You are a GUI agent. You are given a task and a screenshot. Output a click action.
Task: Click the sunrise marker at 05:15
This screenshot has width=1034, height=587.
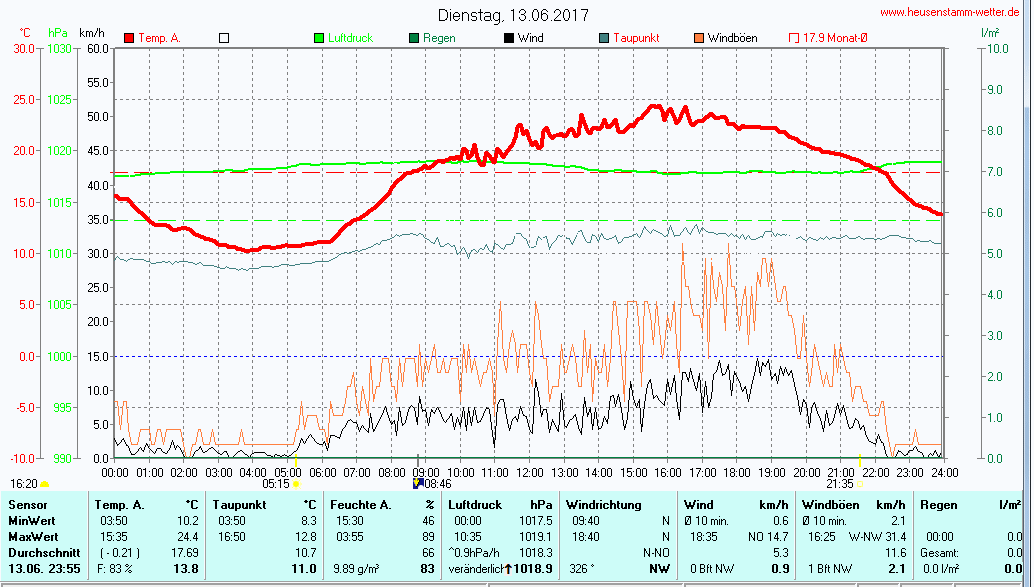297,484
